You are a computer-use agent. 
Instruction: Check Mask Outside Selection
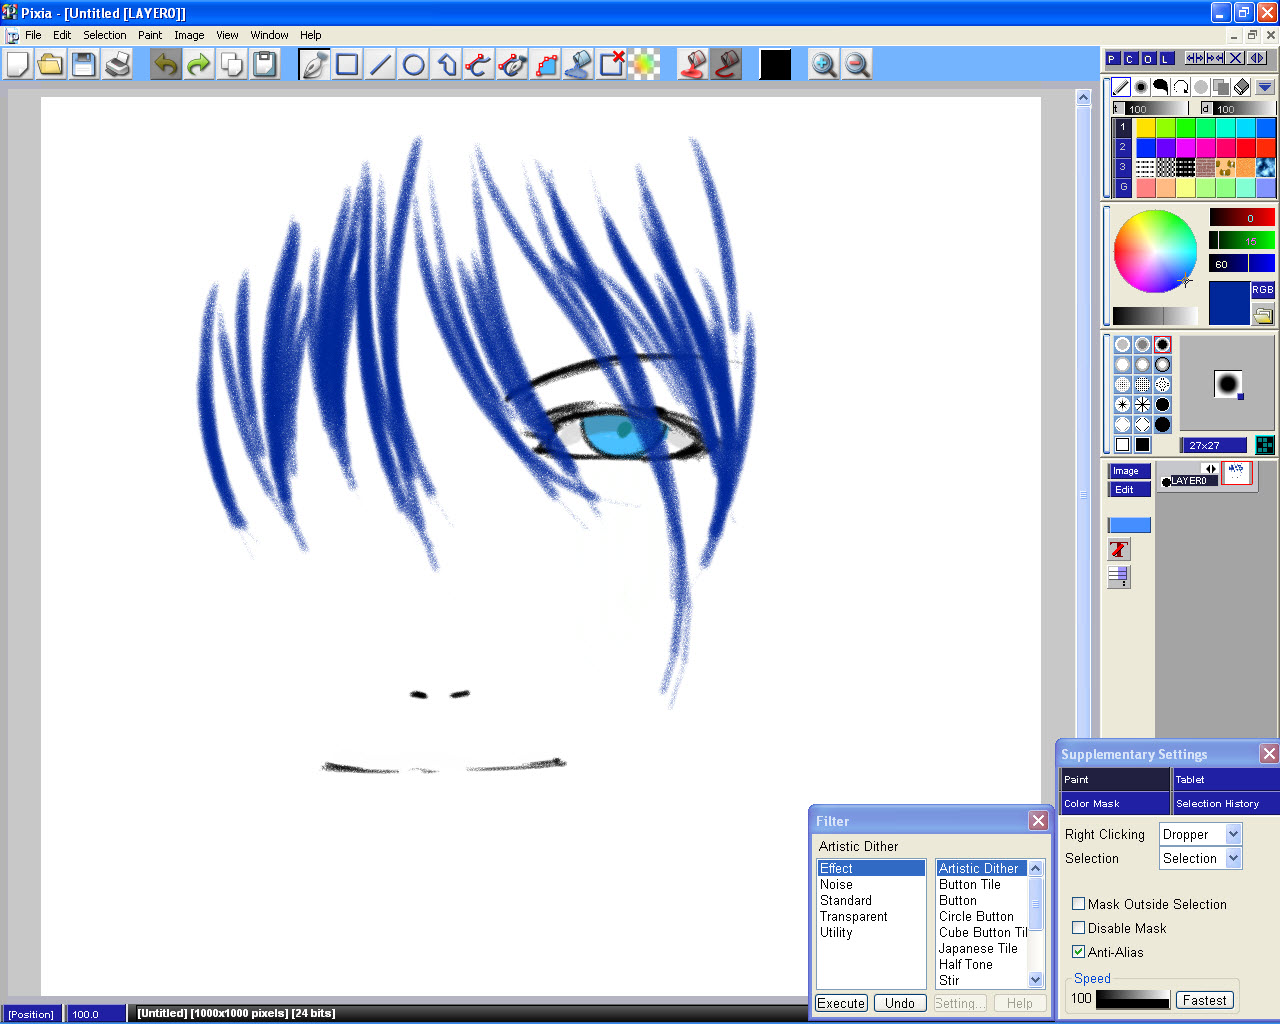[x=1078, y=903]
